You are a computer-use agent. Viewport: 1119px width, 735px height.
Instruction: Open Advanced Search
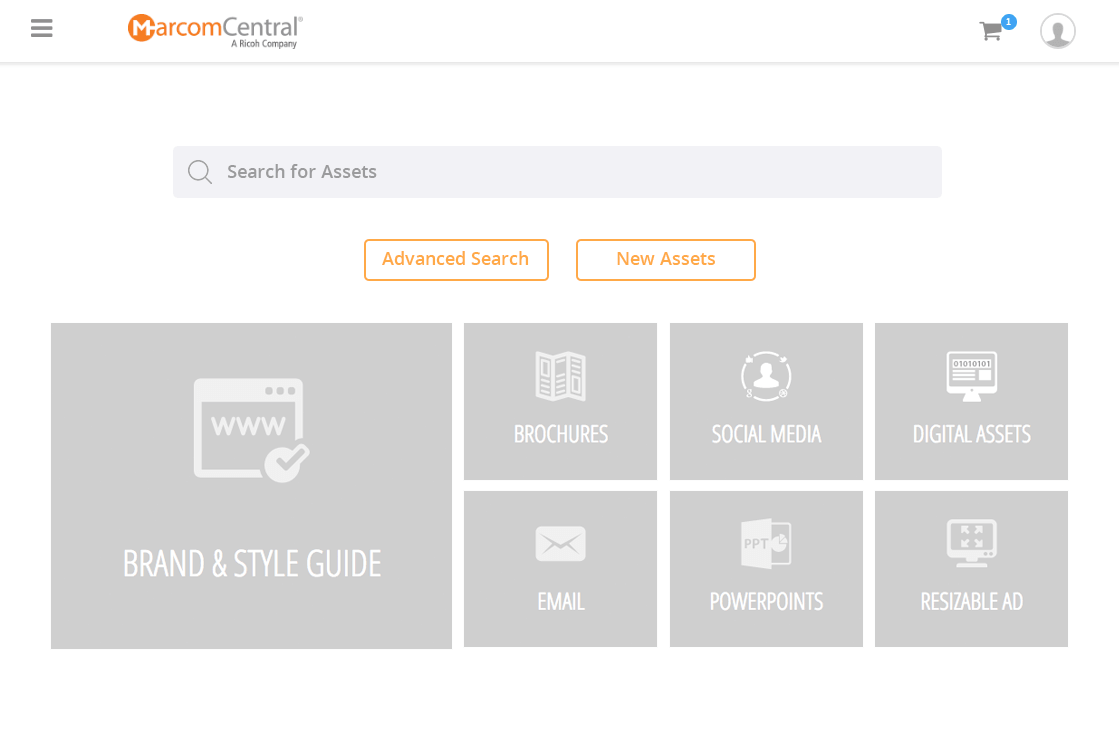pos(456,260)
